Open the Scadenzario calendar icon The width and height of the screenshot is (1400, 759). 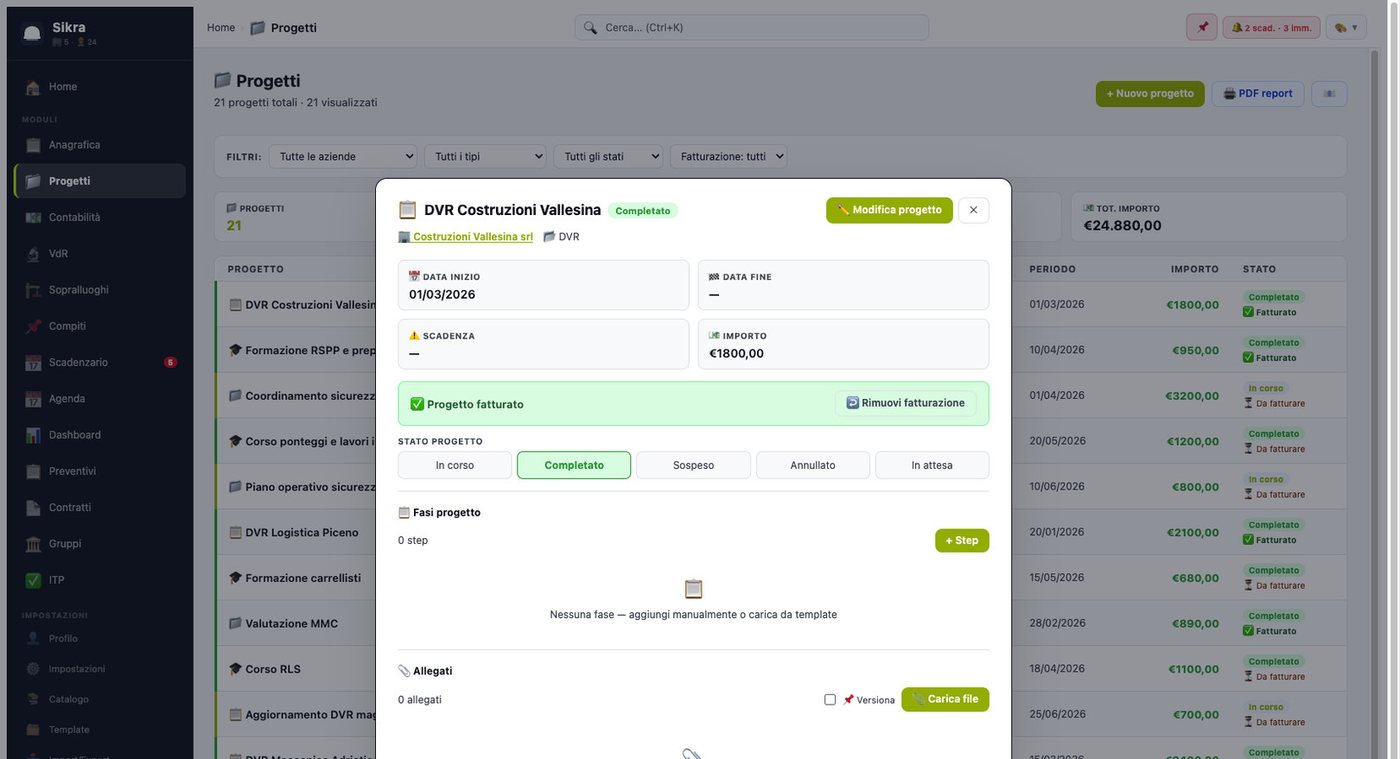coord(33,362)
